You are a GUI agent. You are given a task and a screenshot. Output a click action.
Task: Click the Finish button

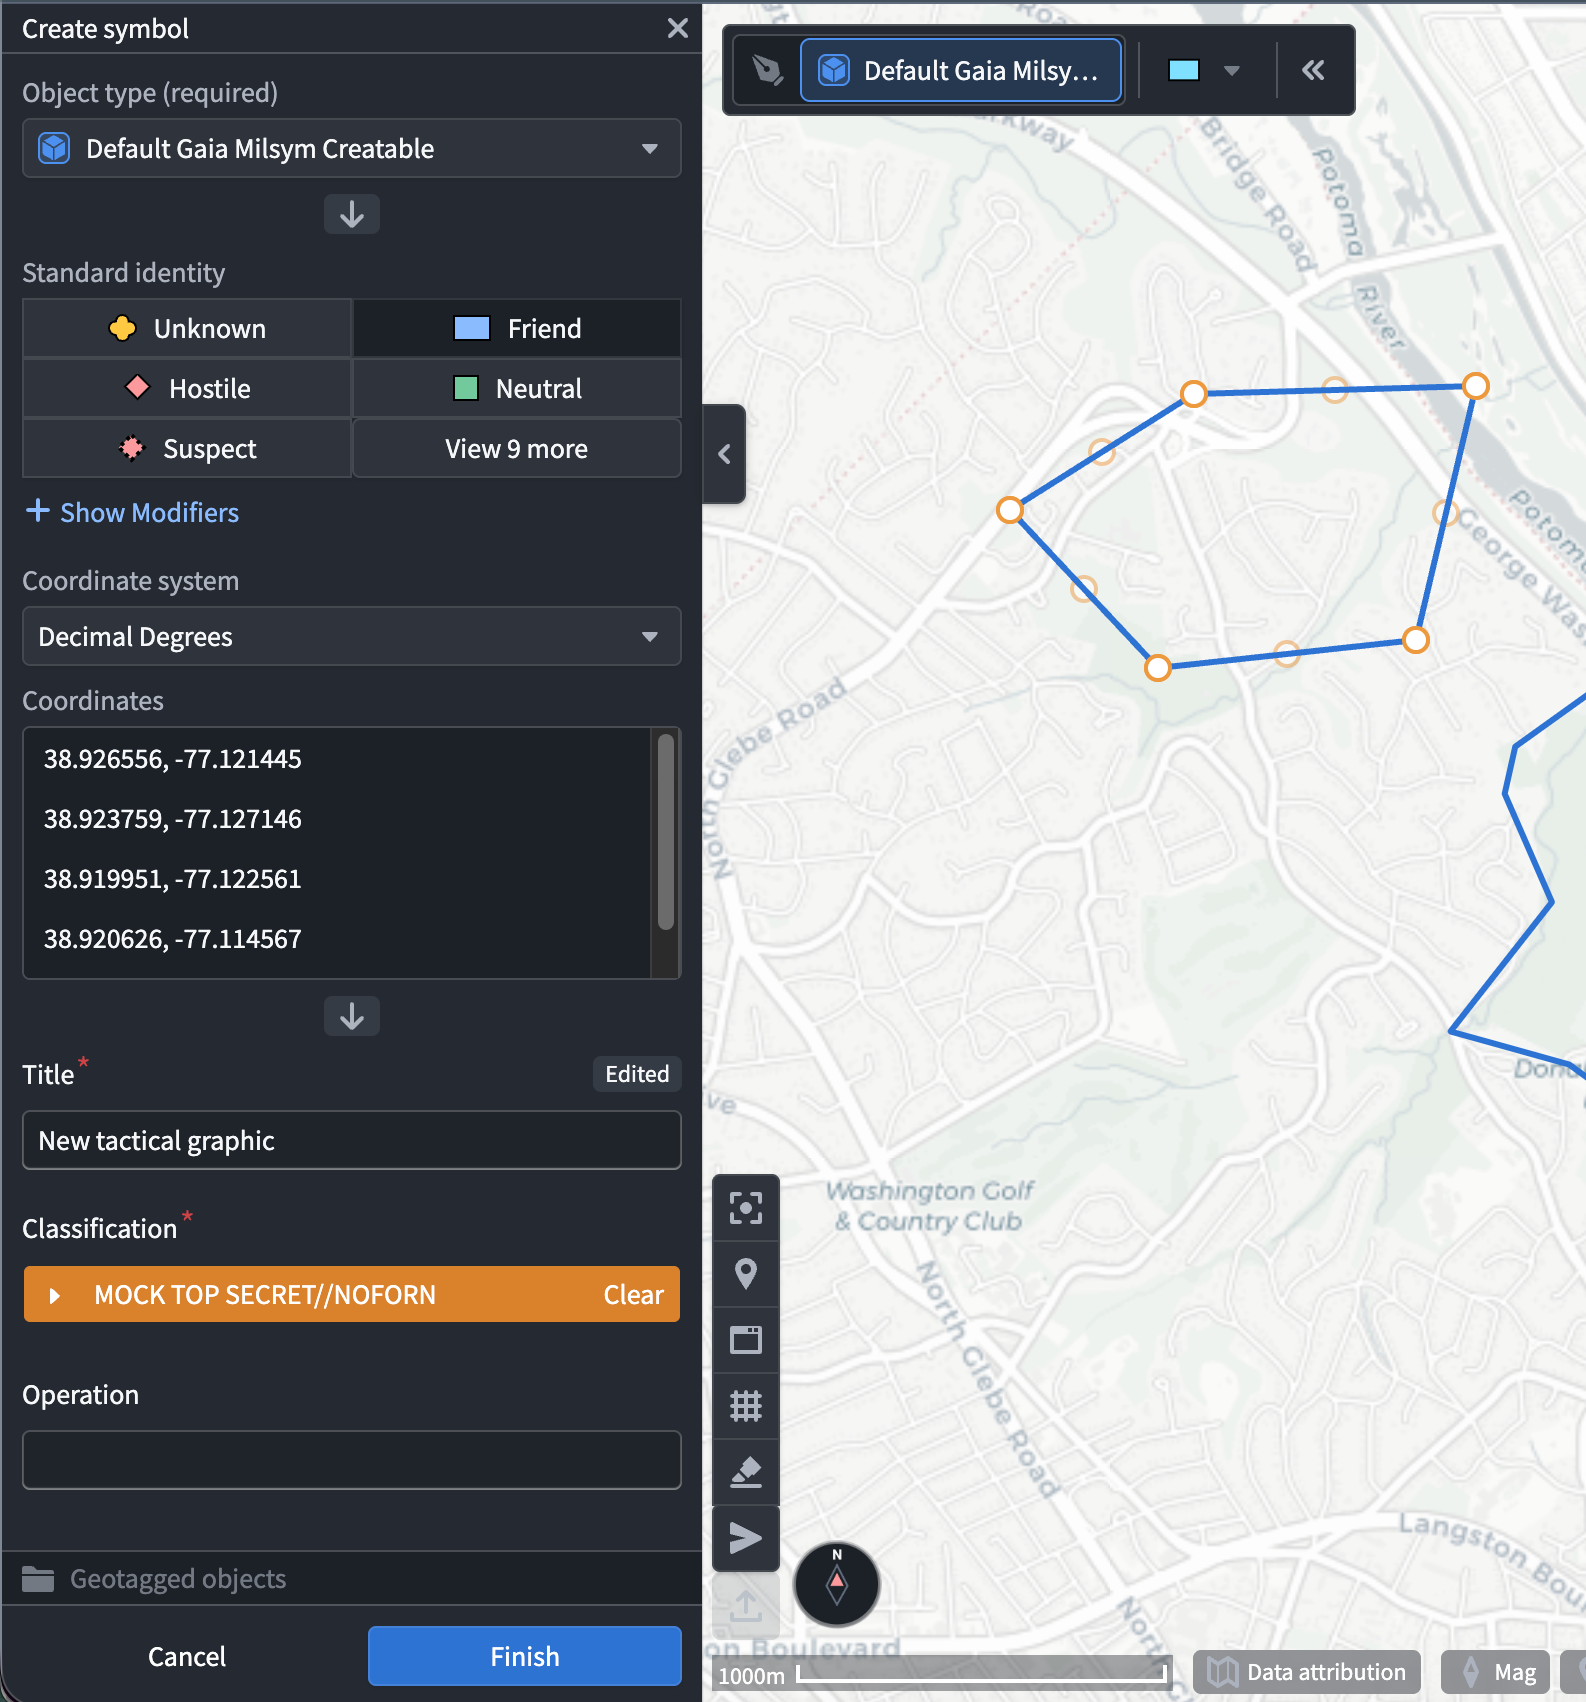click(525, 1656)
